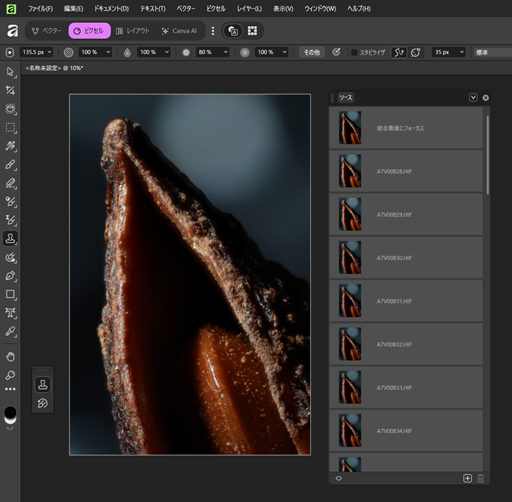Select the Flood Fill tool

click(x=10, y=257)
